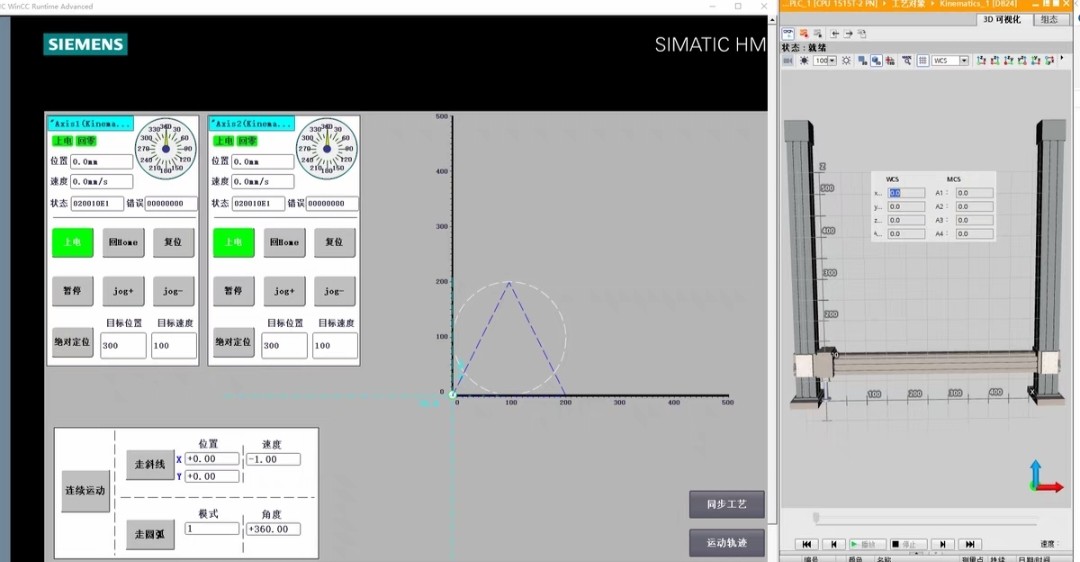Click the trace zoom icon before the grid icon

point(907,61)
